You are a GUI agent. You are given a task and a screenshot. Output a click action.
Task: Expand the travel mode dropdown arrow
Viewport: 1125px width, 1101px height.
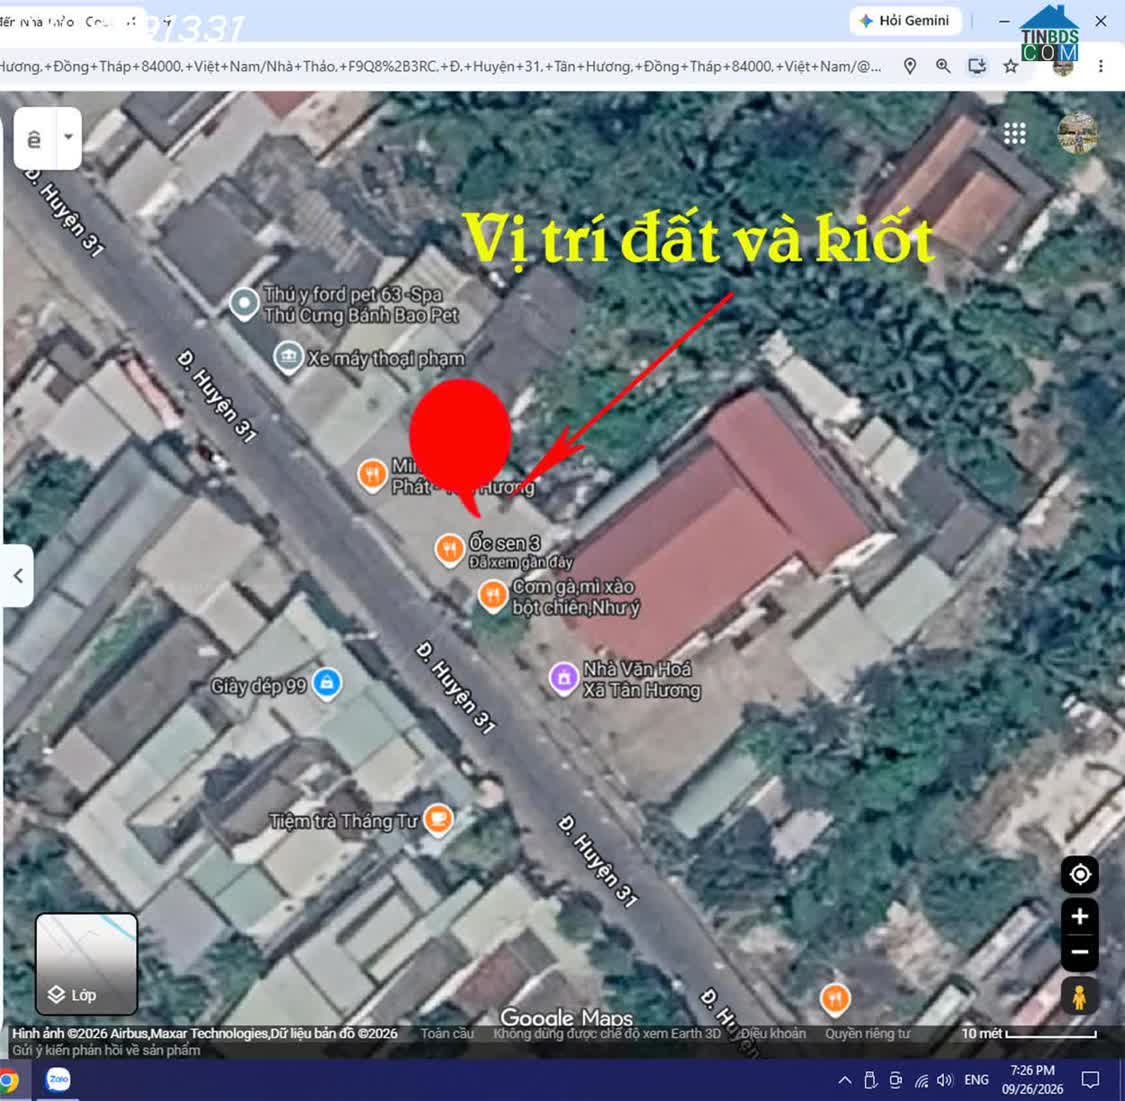[69, 136]
